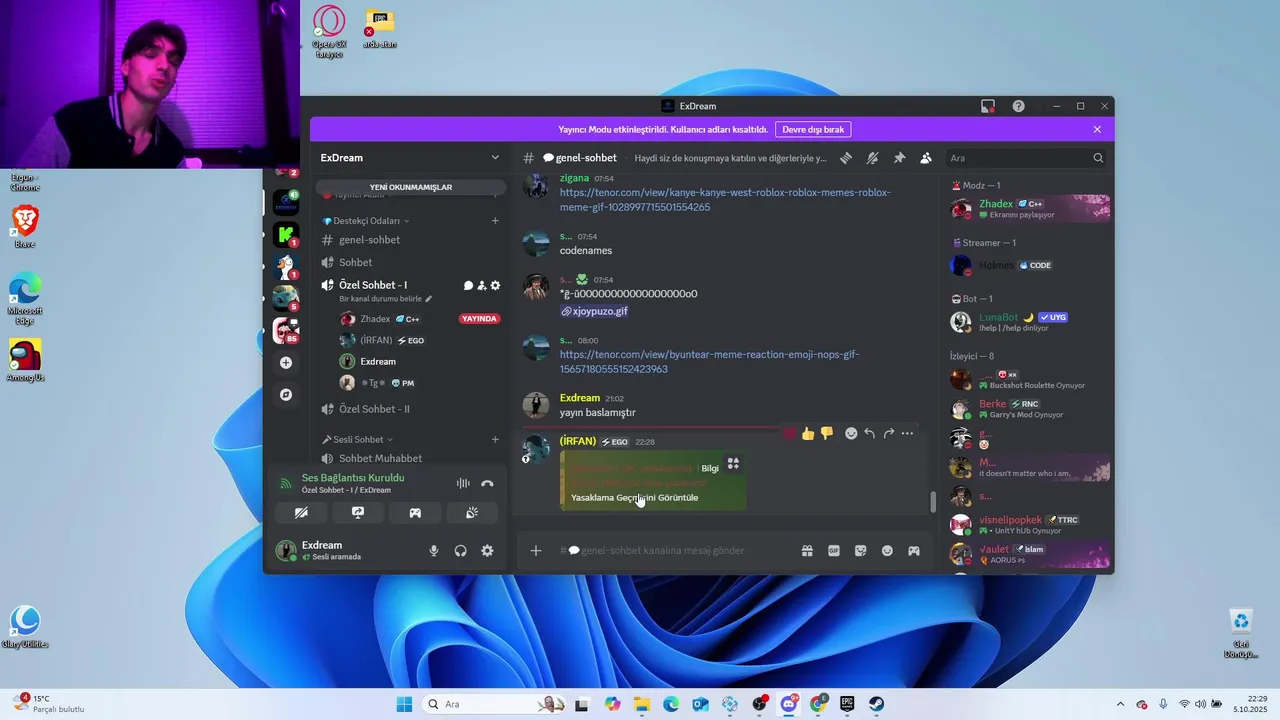Collapse the Sesli Sohbet category
Image resolution: width=1280 pixels, height=720 pixels.
pyautogui.click(x=357, y=439)
